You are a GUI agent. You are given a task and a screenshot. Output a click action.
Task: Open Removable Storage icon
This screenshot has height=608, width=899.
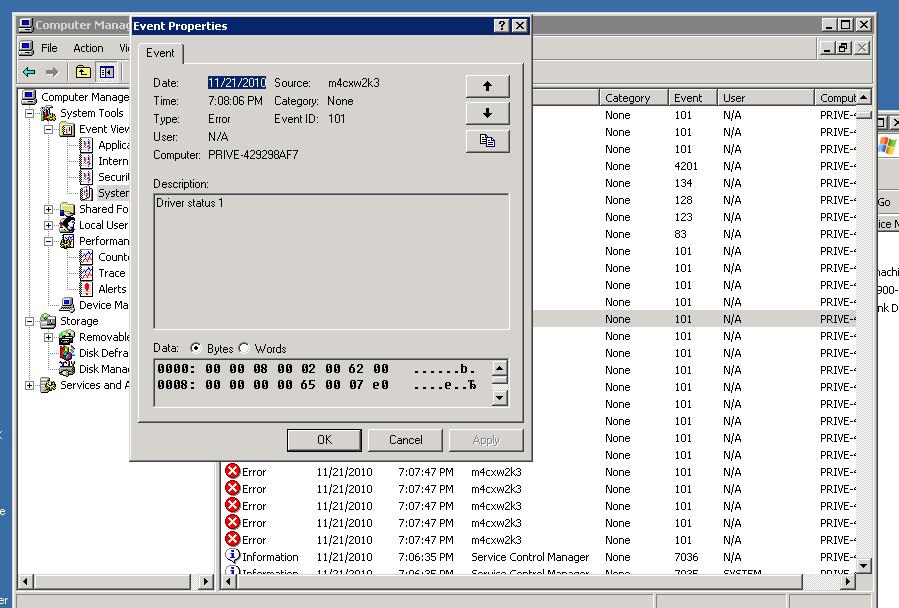coord(68,337)
